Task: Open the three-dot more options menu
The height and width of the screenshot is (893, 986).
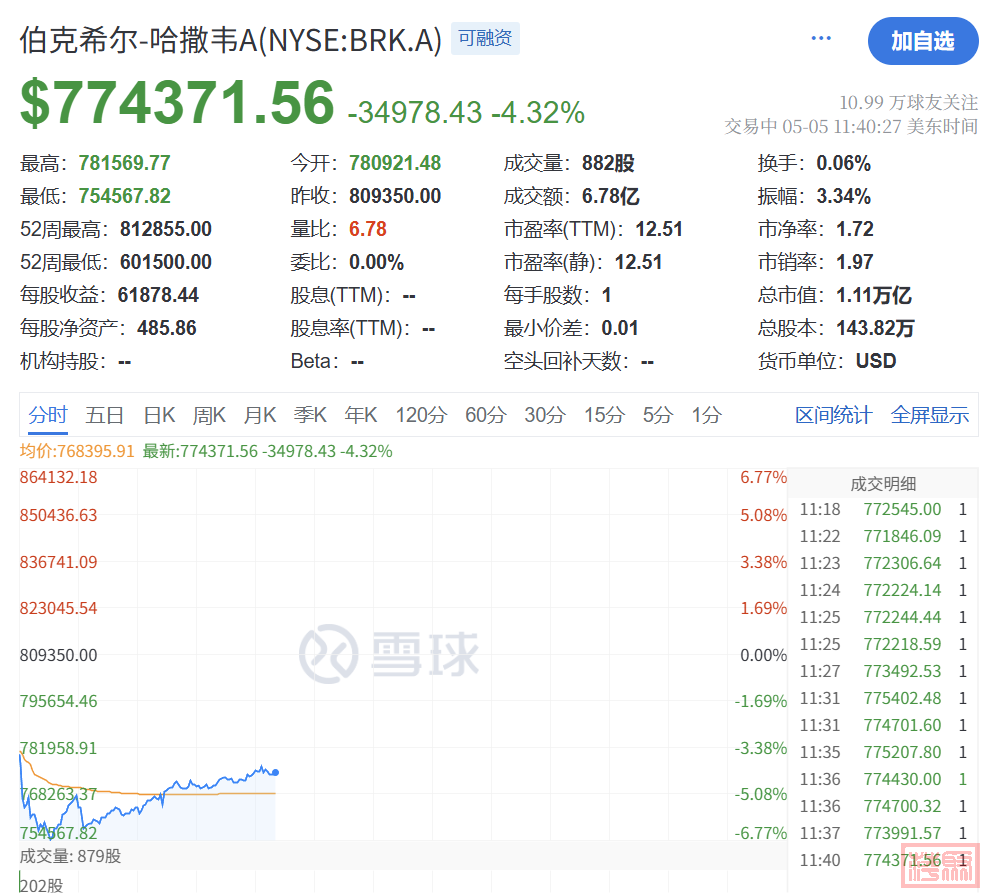Action: click(x=821, y=39)
